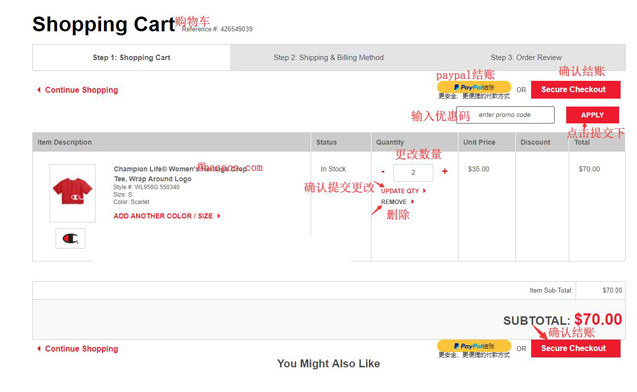Viewport: 637px width, 392px height.
Task: Click the bottom Secure Checkout button
Action: (576, 349)
